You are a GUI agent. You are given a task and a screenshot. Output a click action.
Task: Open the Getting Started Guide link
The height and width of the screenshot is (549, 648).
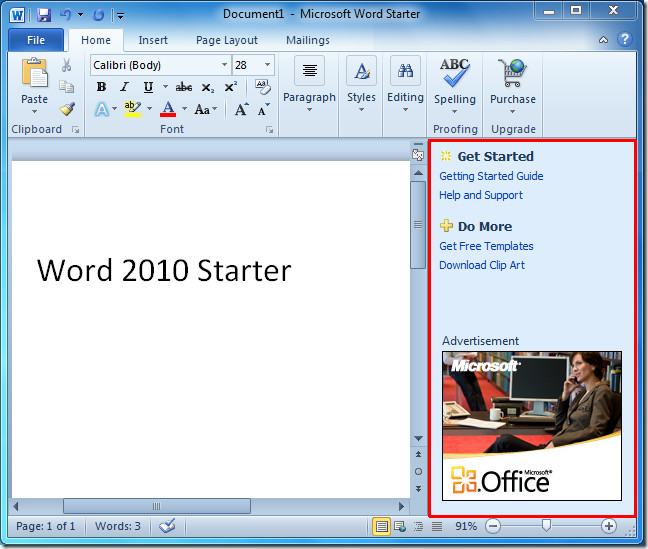pos(491,176)
